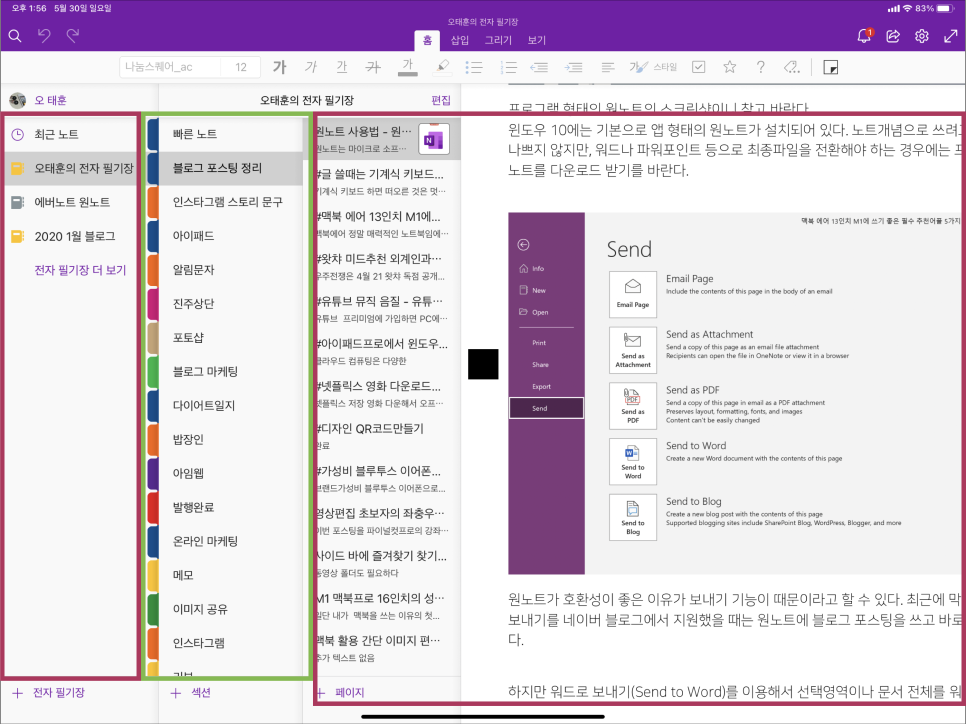The image size is (966, 724).
Task: Open the 스타일 styles button
Action: 652,67
